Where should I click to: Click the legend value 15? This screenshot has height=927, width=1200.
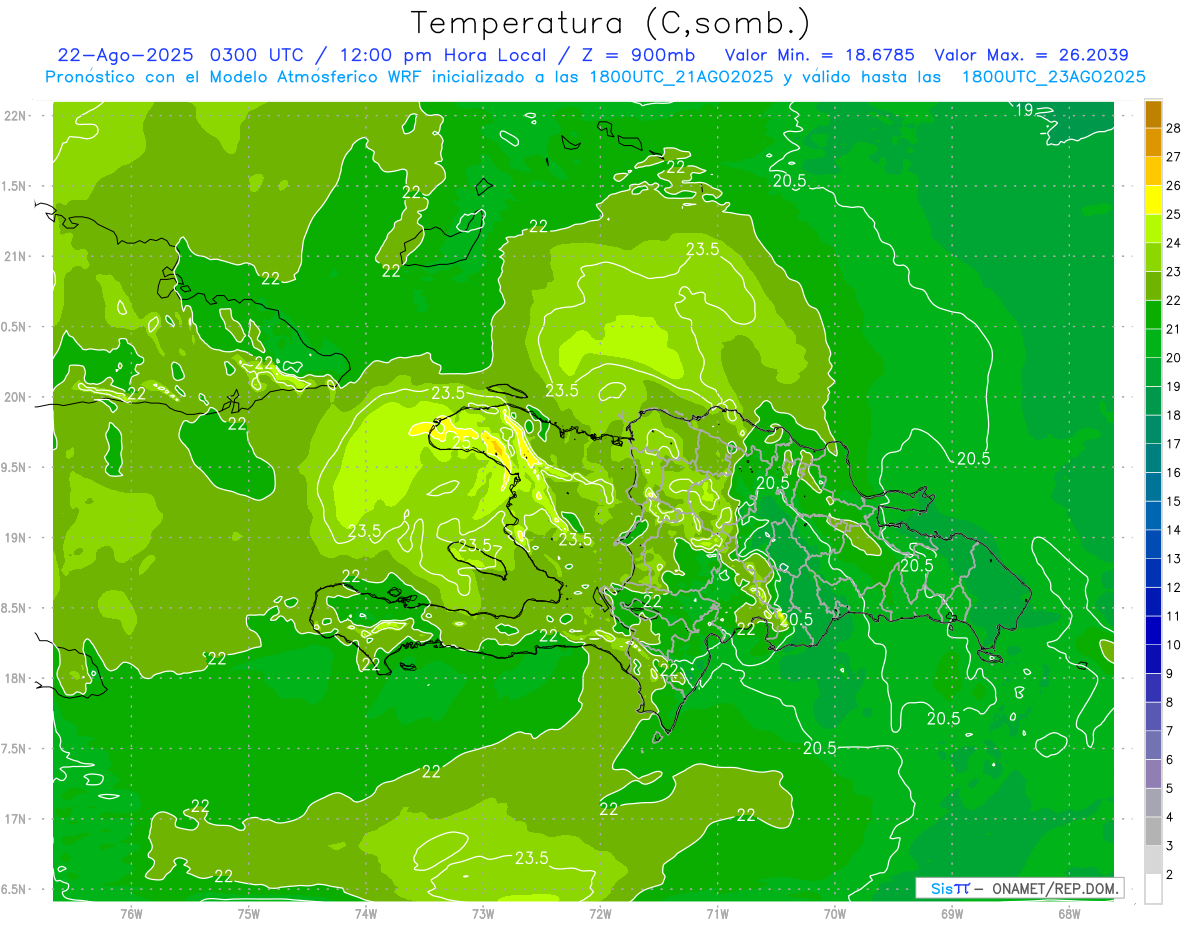(1174, 501)
